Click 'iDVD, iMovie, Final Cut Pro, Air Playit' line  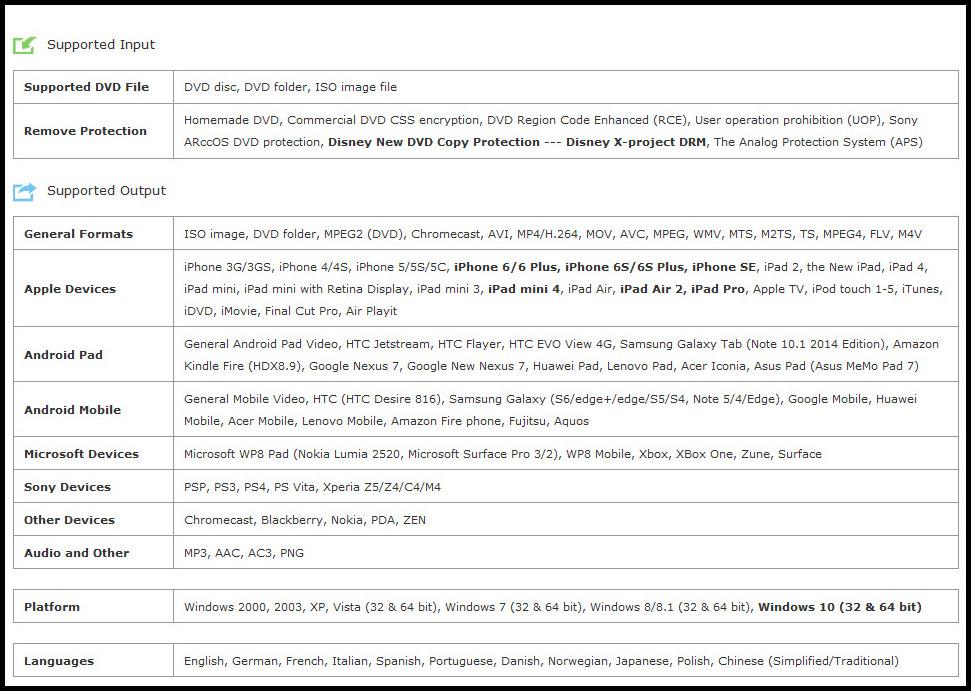290,311
